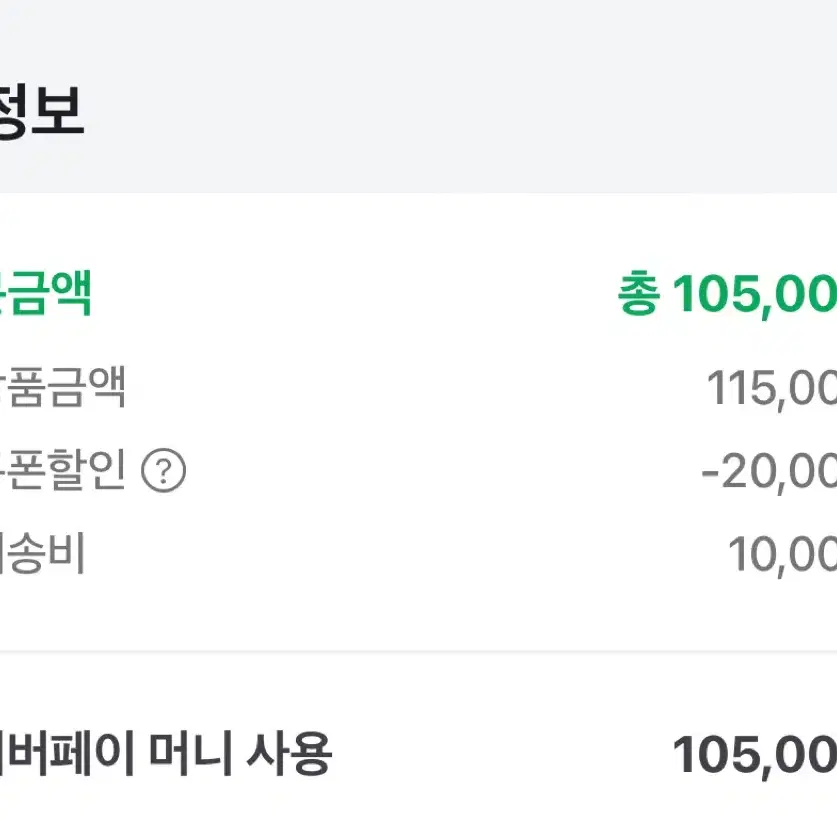Click the 상품금액 product price label

pyautogui.click(x=62, y=387)
